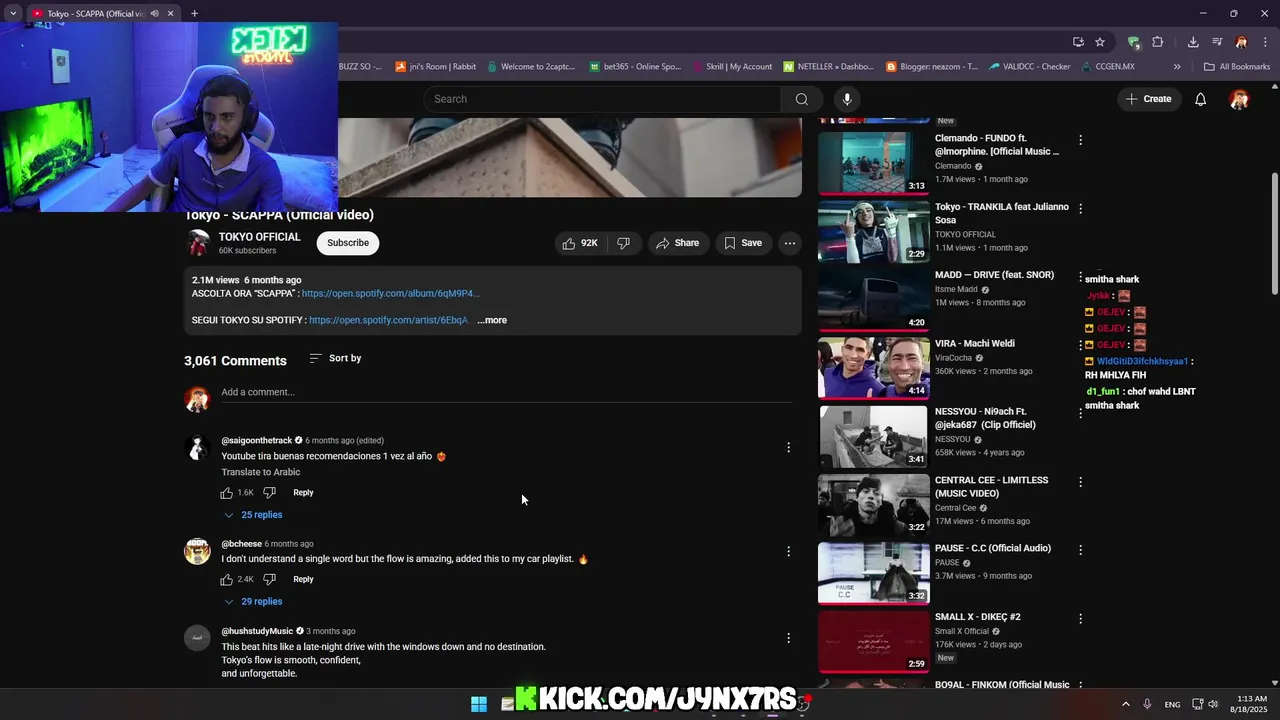
Task: Open the tab search dropdown arrow
Action: pyautogui.click(x=12, y=14)
